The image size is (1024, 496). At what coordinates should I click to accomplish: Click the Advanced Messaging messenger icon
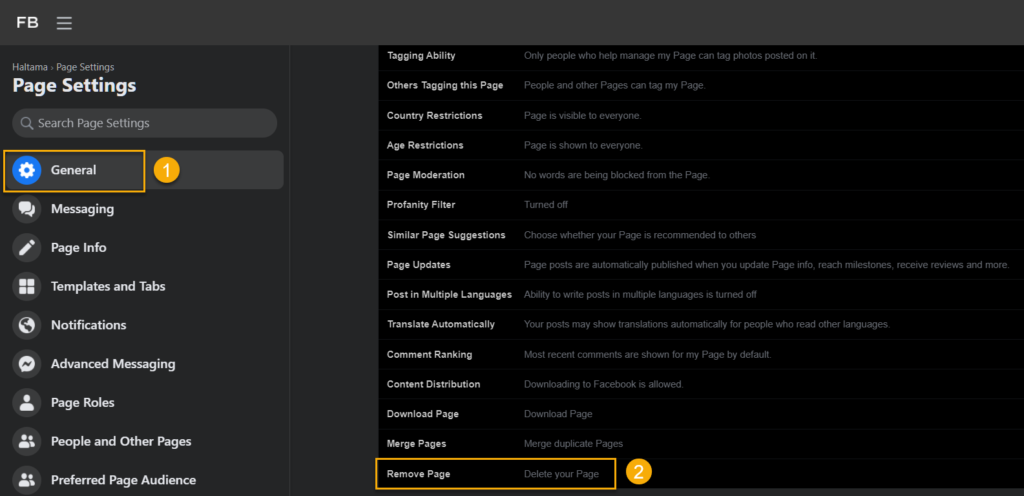pos(27,364)
